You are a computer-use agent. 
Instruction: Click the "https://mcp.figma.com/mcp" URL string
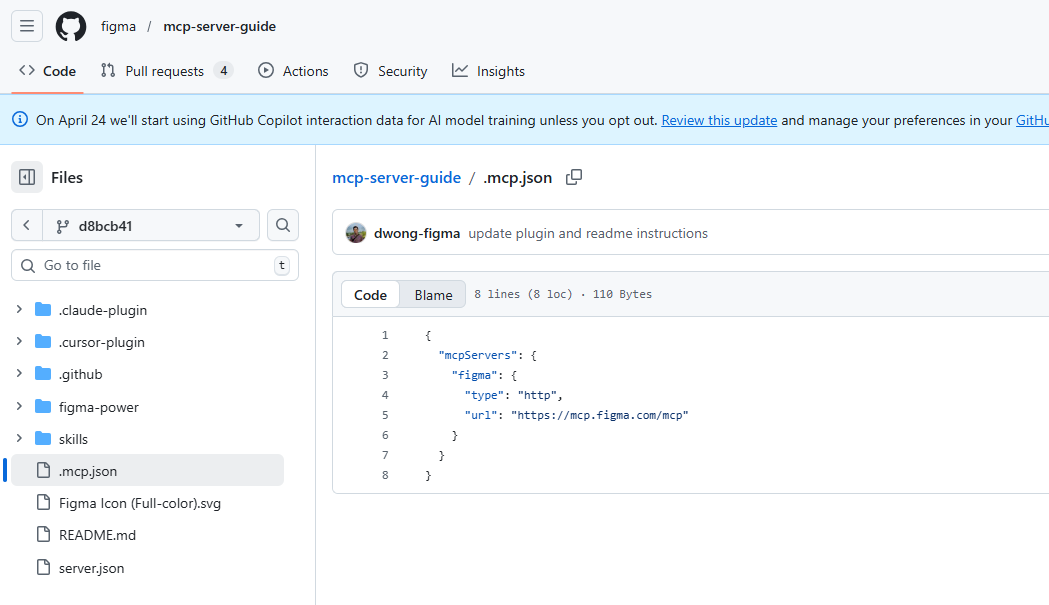coord(599,416)
